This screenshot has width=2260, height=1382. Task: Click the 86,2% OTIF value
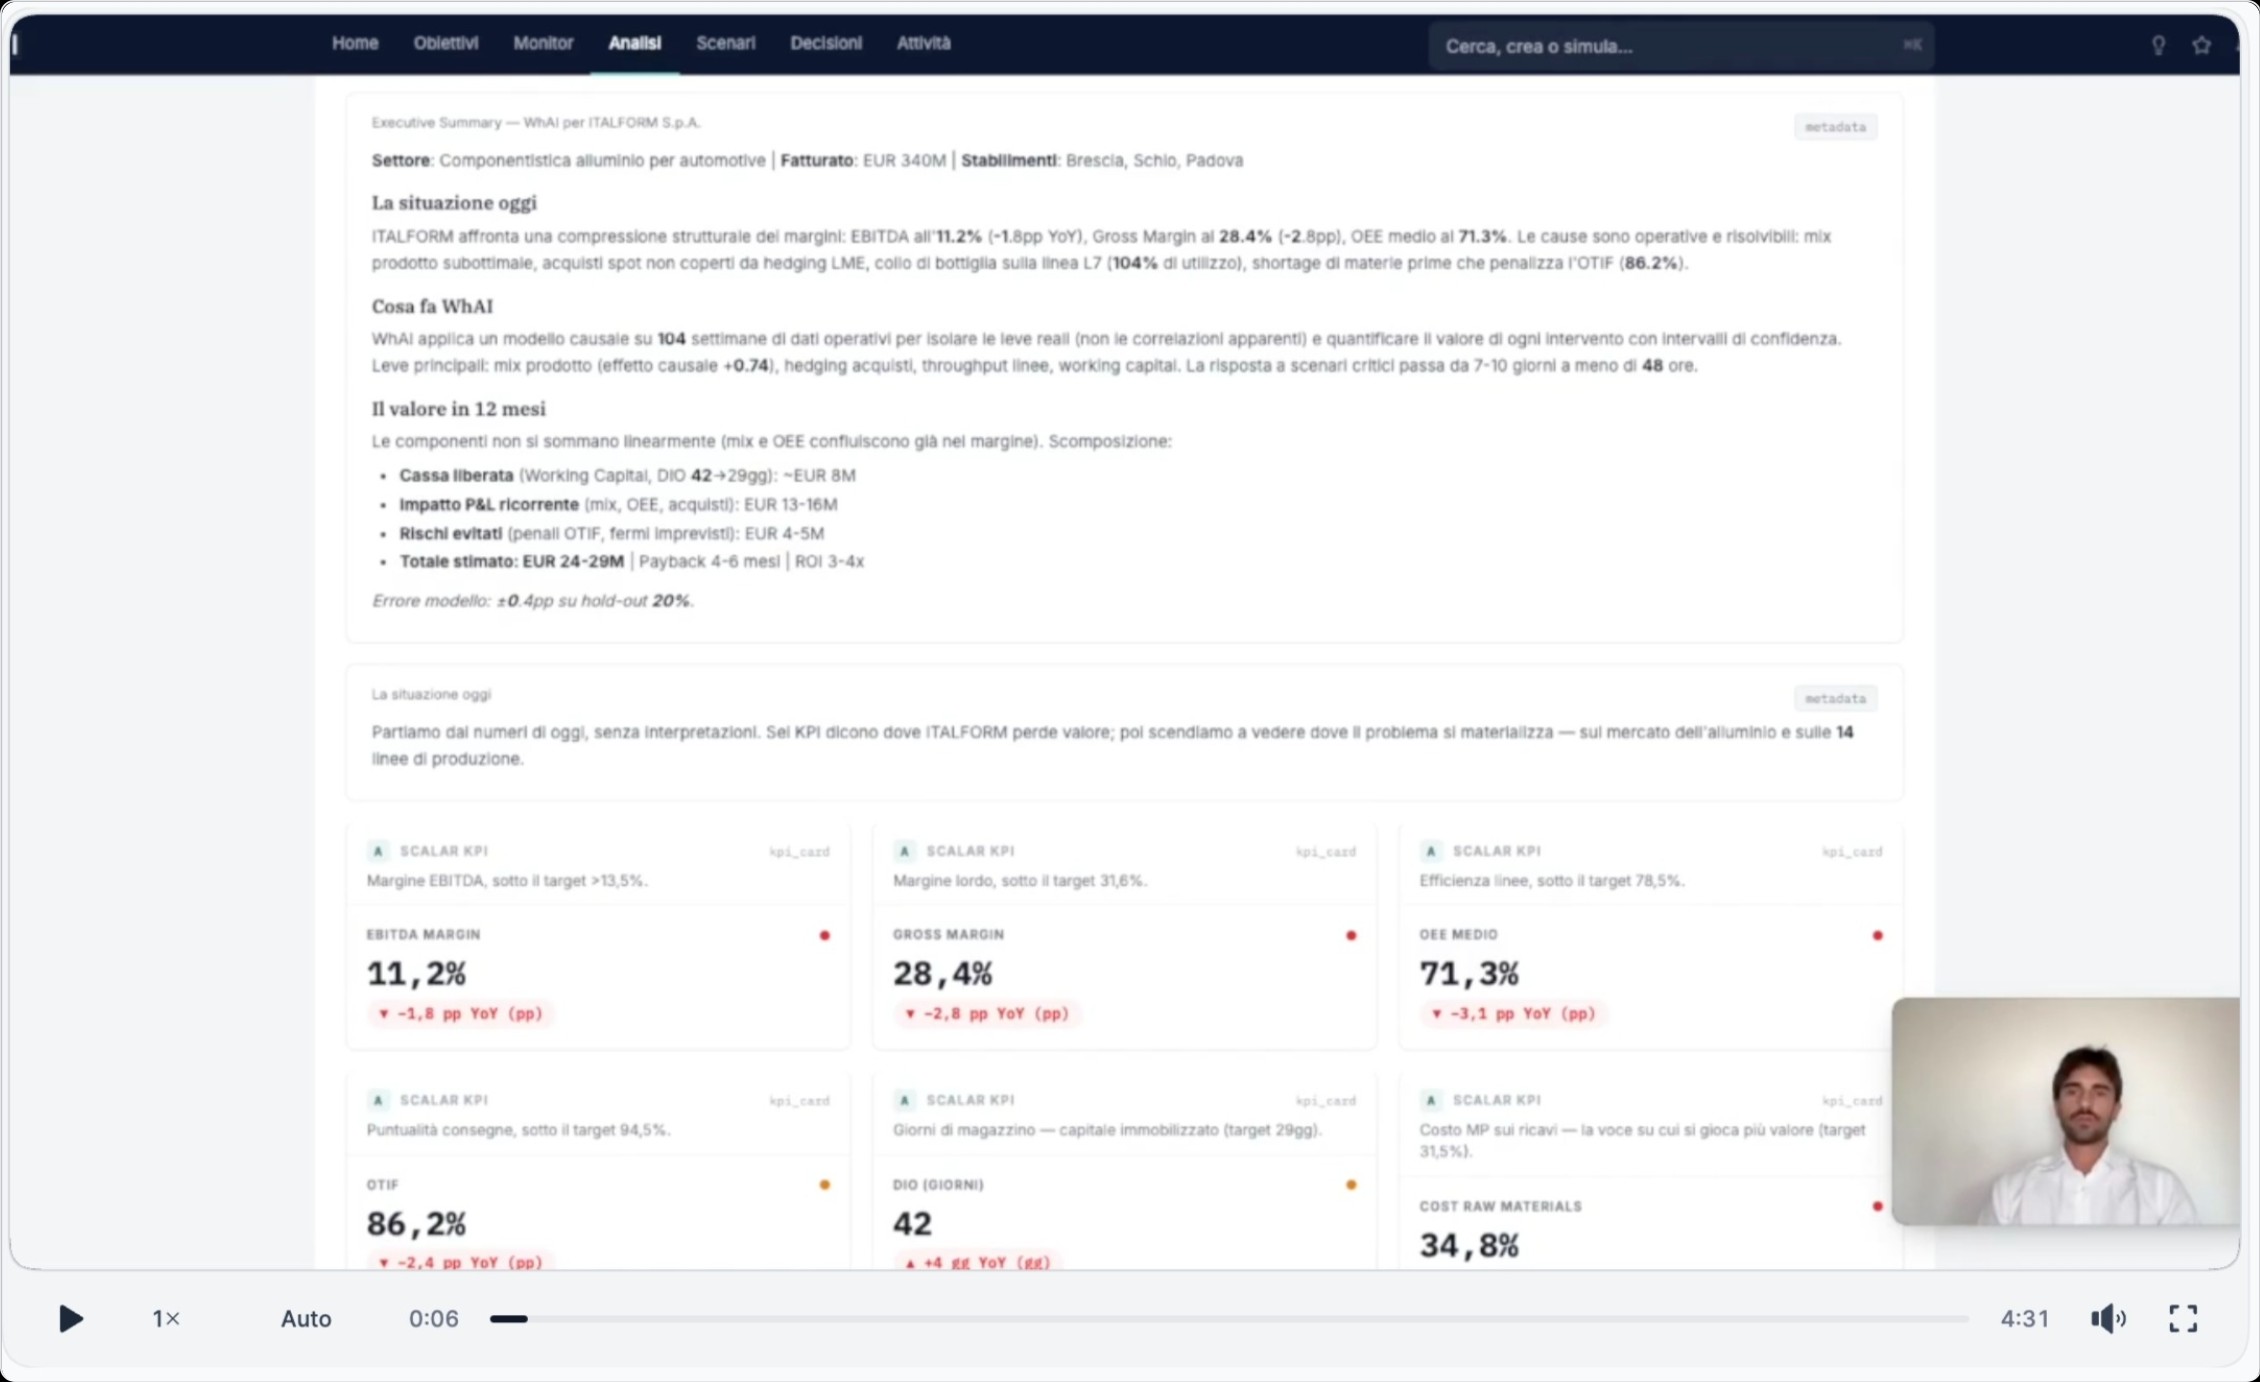click(x=416, y=1223)
